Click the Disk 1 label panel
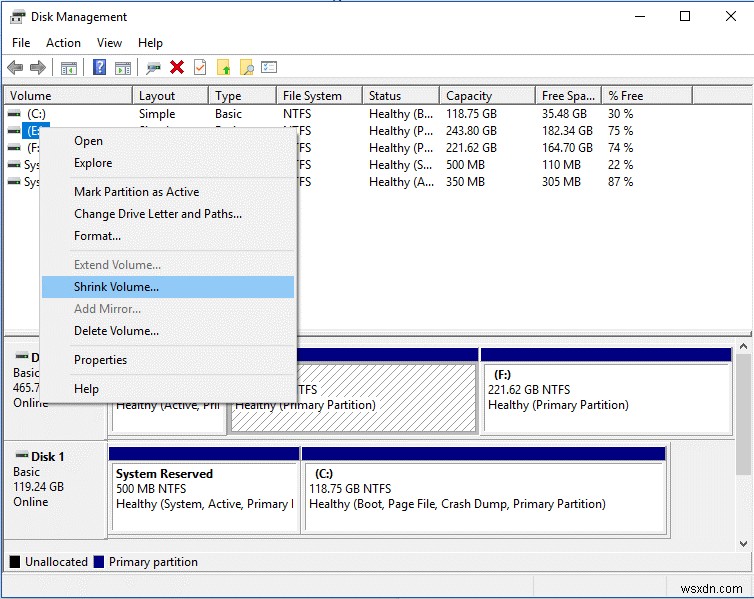Viewport: 754px width, 599px height. pyautogui.click(x=55, y=489)
